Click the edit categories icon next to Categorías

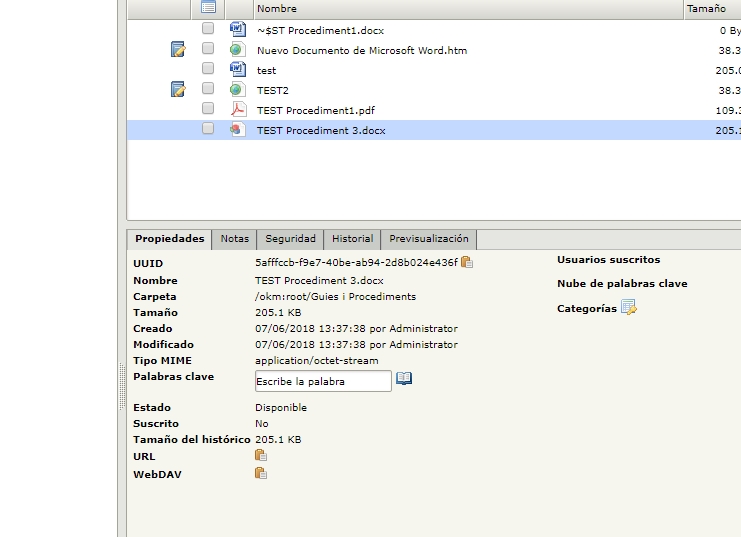tap(629, 307)
